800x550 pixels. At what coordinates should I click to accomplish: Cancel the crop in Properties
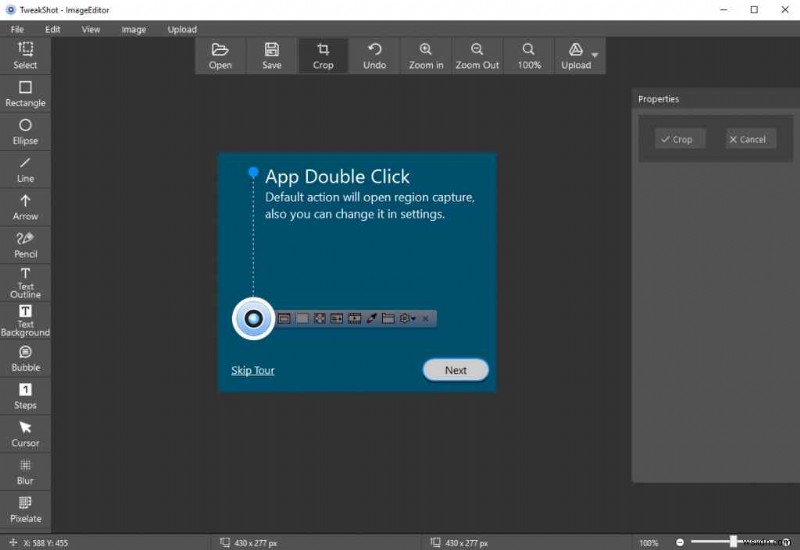point(751,139)
